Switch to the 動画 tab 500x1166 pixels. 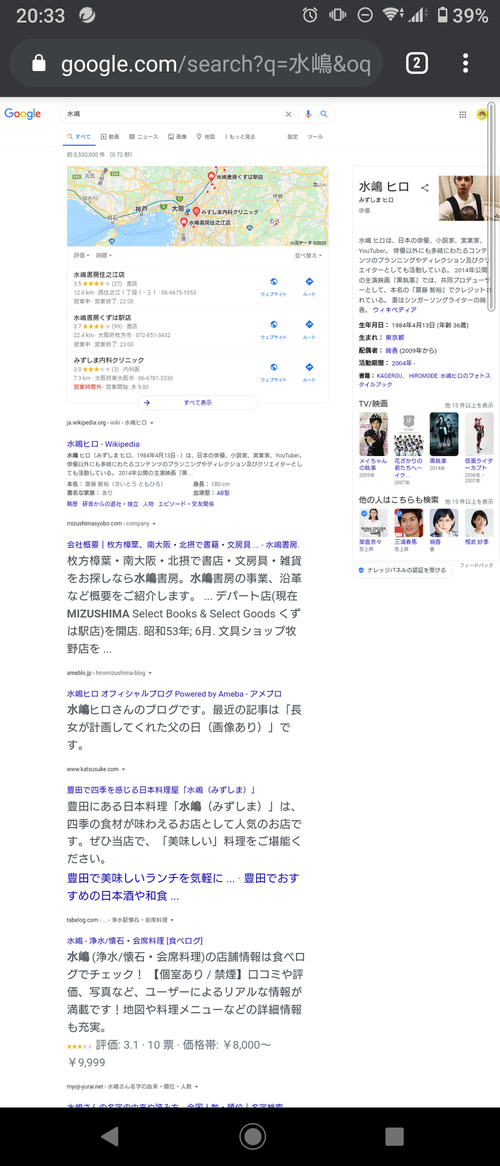(110, 137)
